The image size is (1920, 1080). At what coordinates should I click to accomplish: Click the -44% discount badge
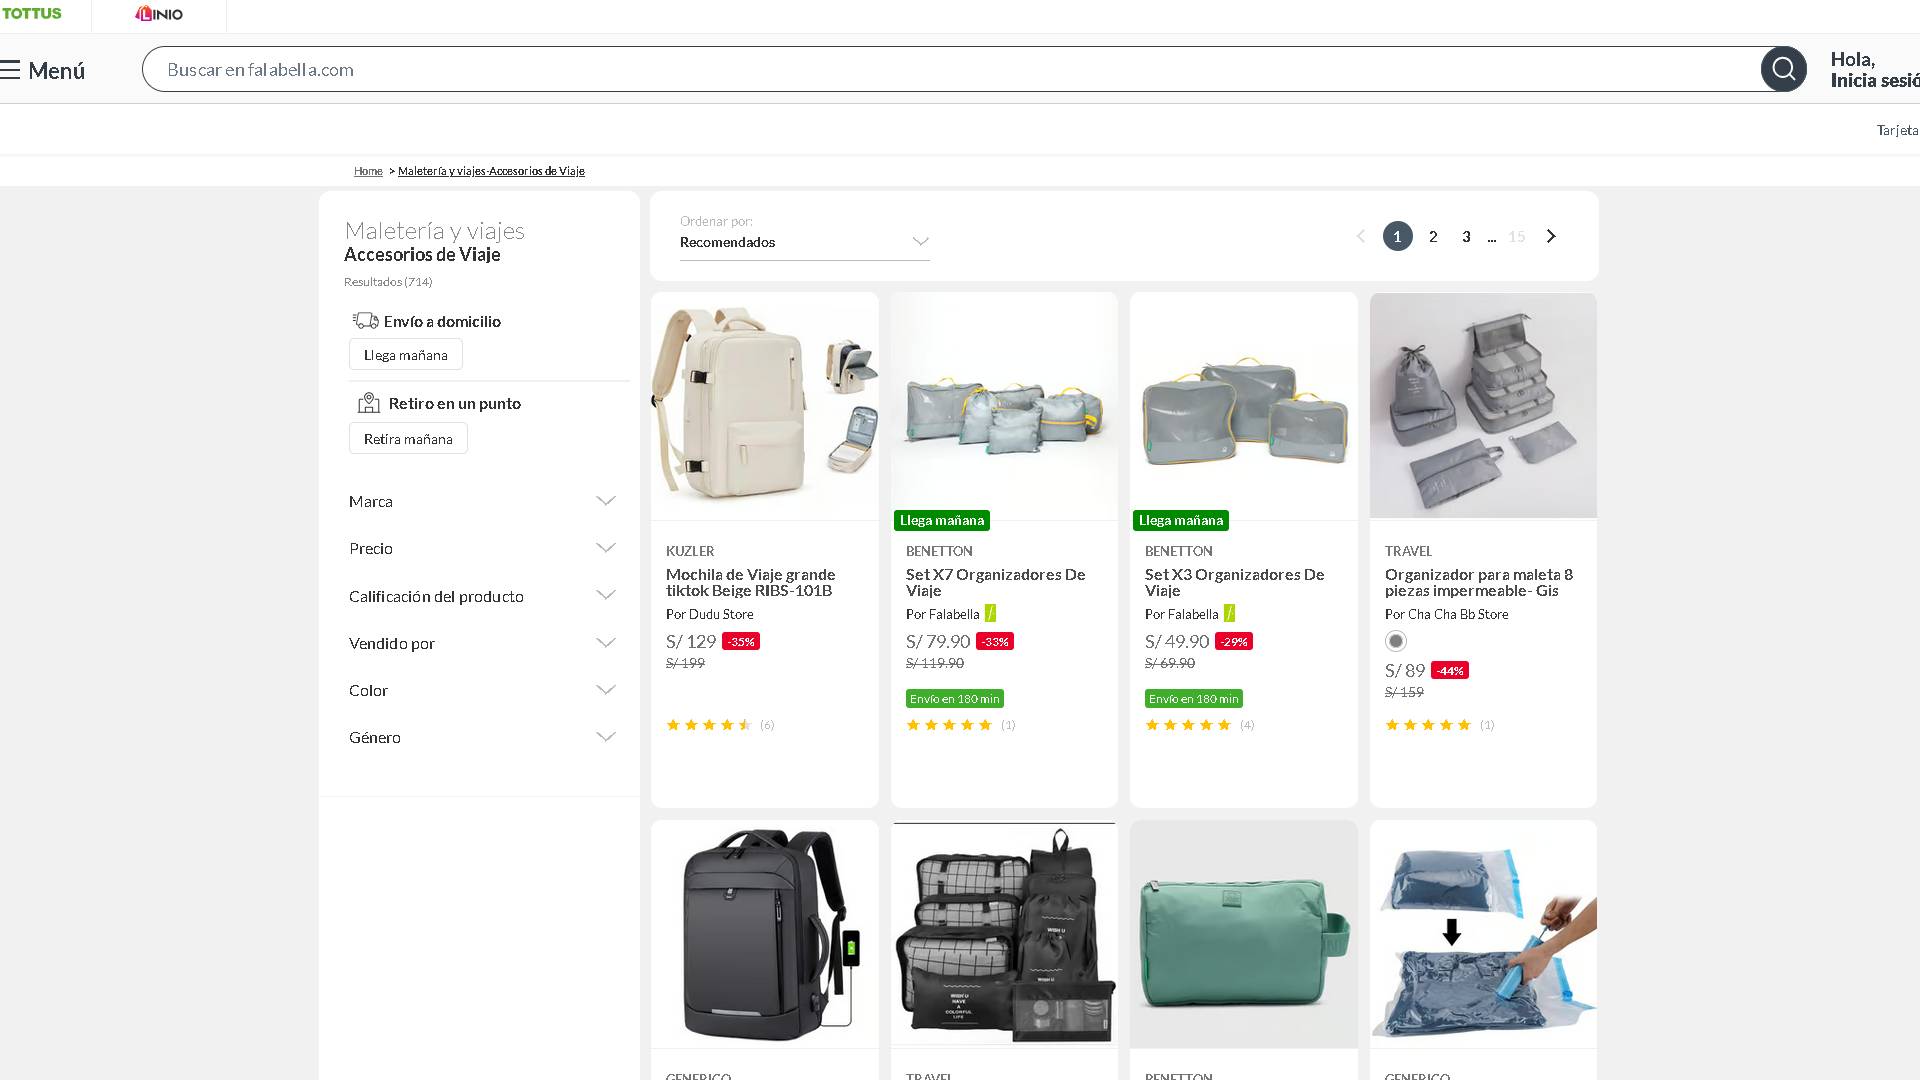click(x=1450, y=671)
